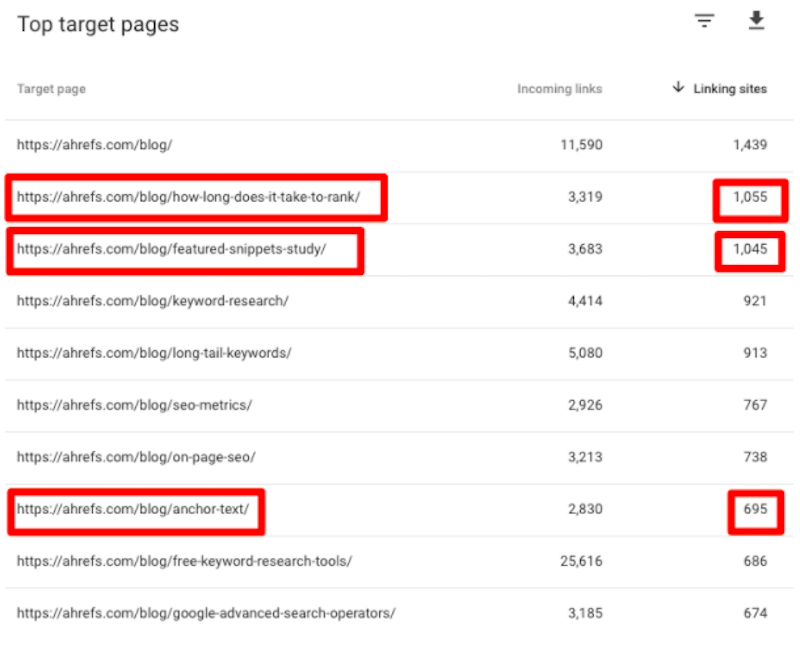Select incoming links value 3,319
800x671 pixels.
(585, 197)
